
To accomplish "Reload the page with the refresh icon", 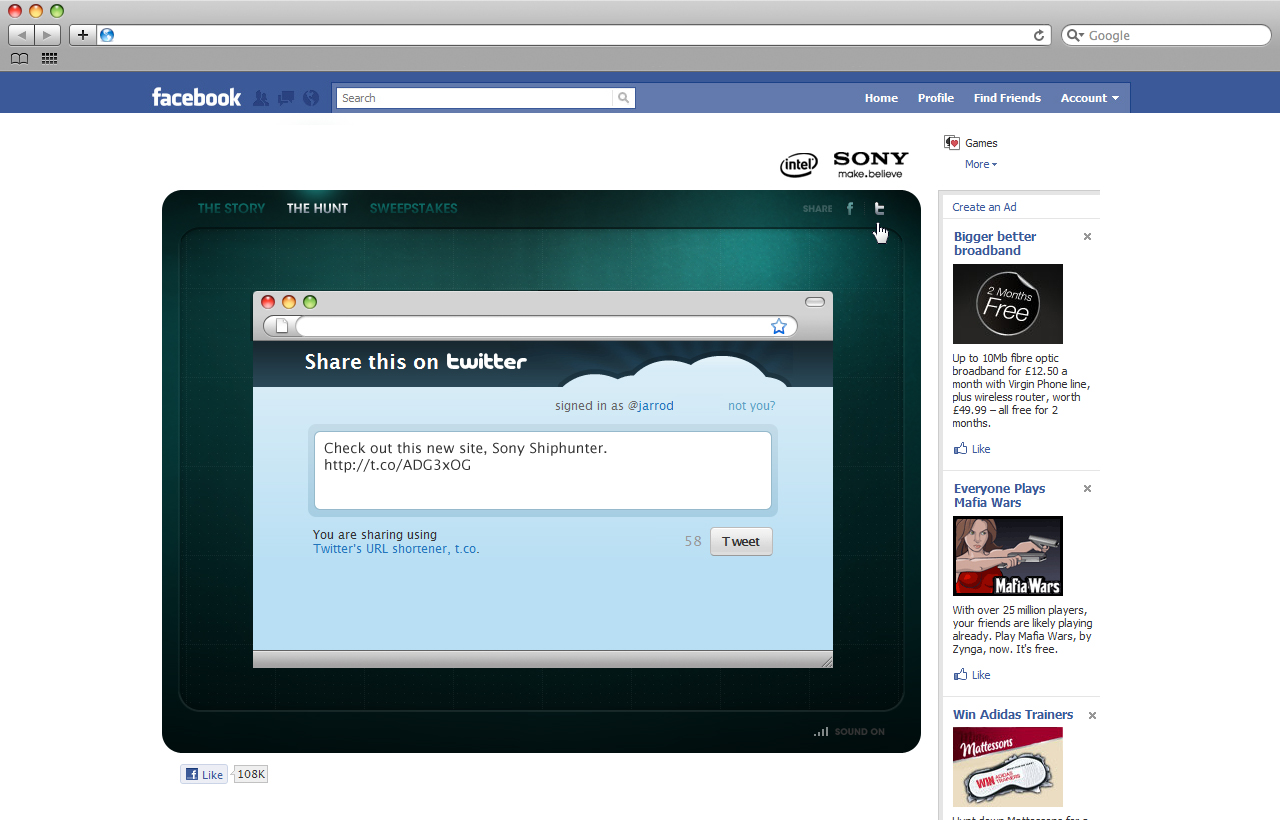I will 1039,35.
